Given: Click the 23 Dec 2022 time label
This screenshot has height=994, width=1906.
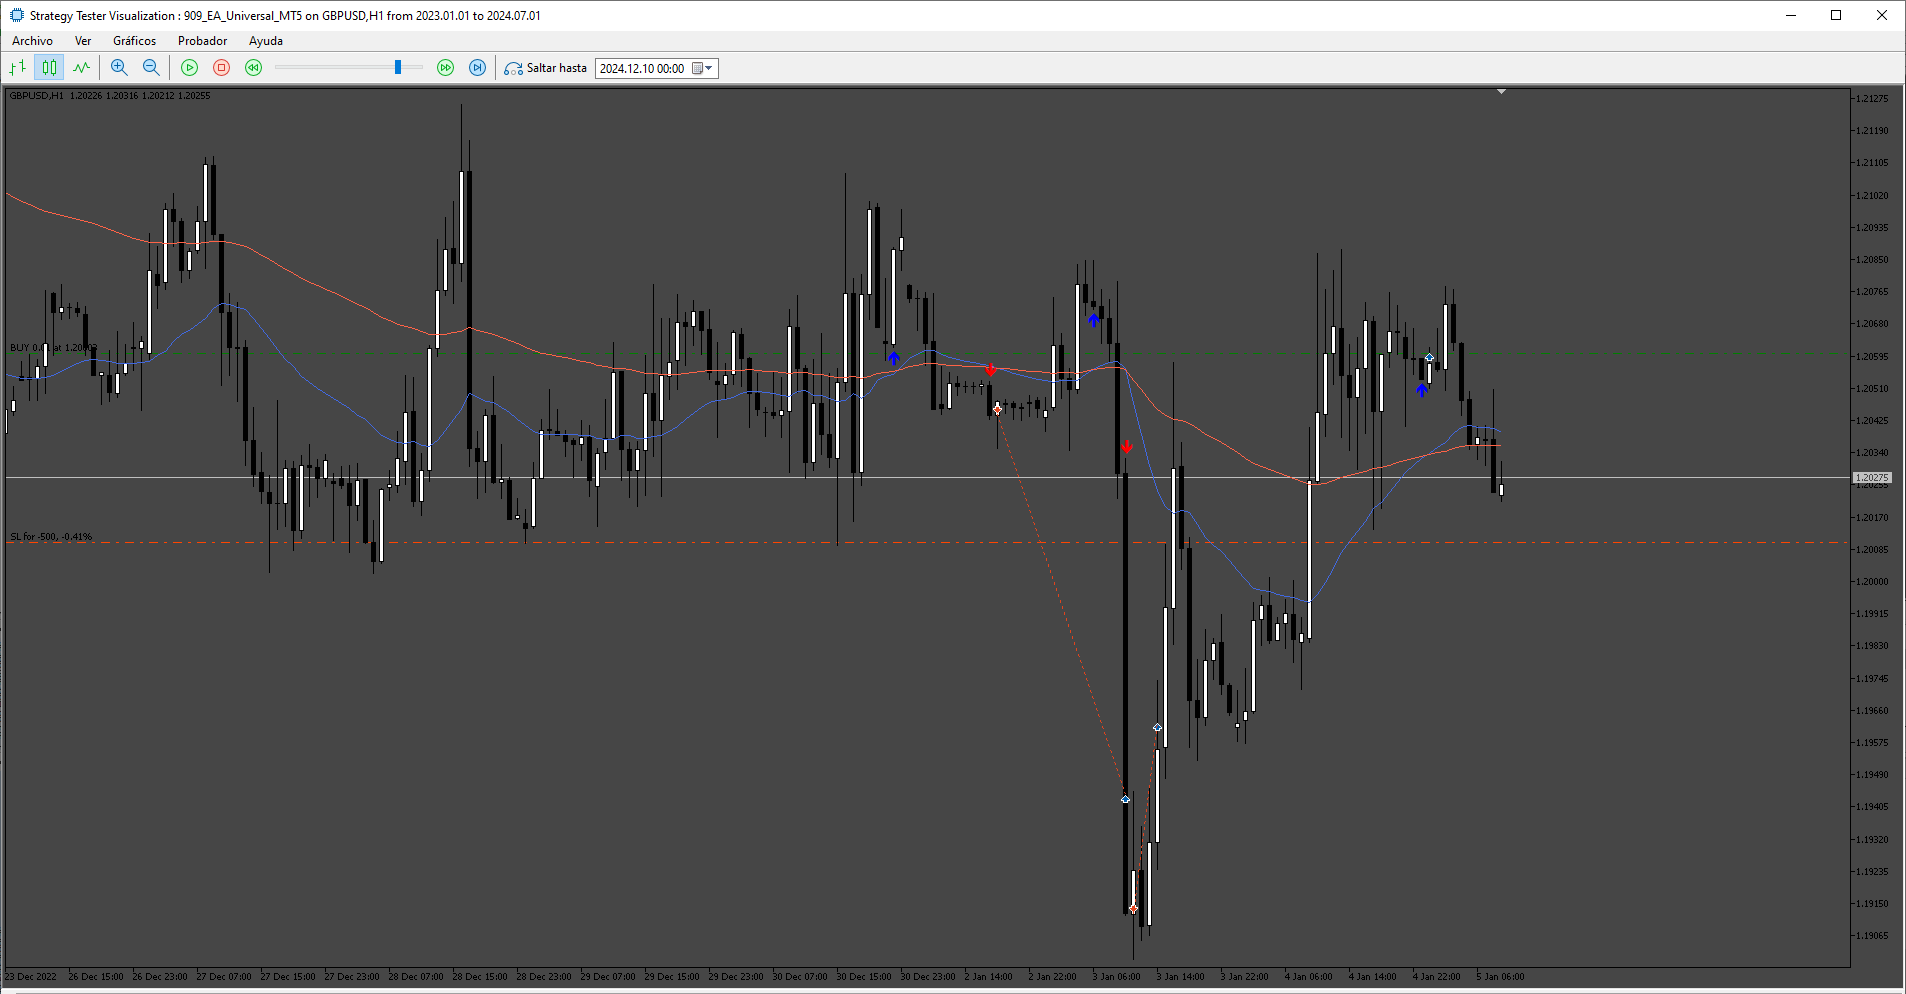Looking at the screenshot, I should (31, 977).
